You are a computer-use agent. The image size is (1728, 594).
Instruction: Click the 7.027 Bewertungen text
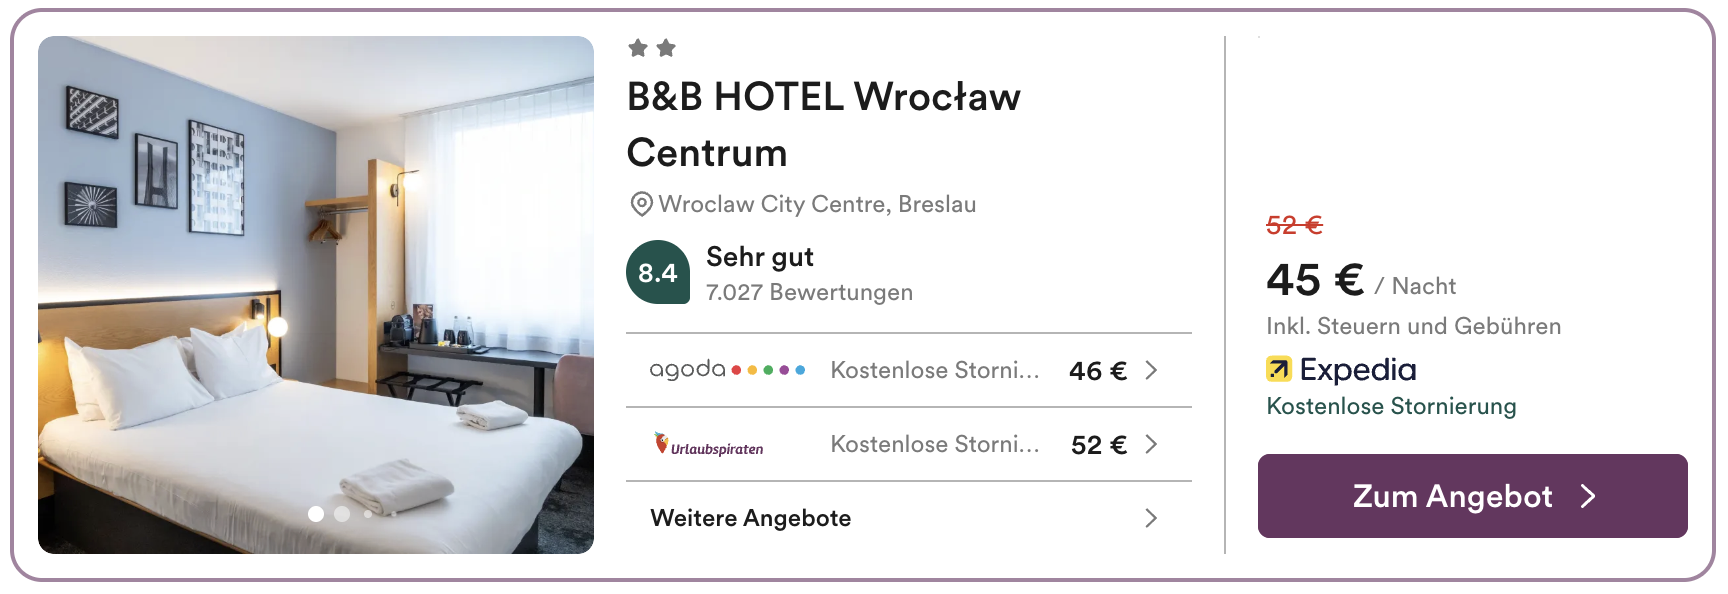809,292
